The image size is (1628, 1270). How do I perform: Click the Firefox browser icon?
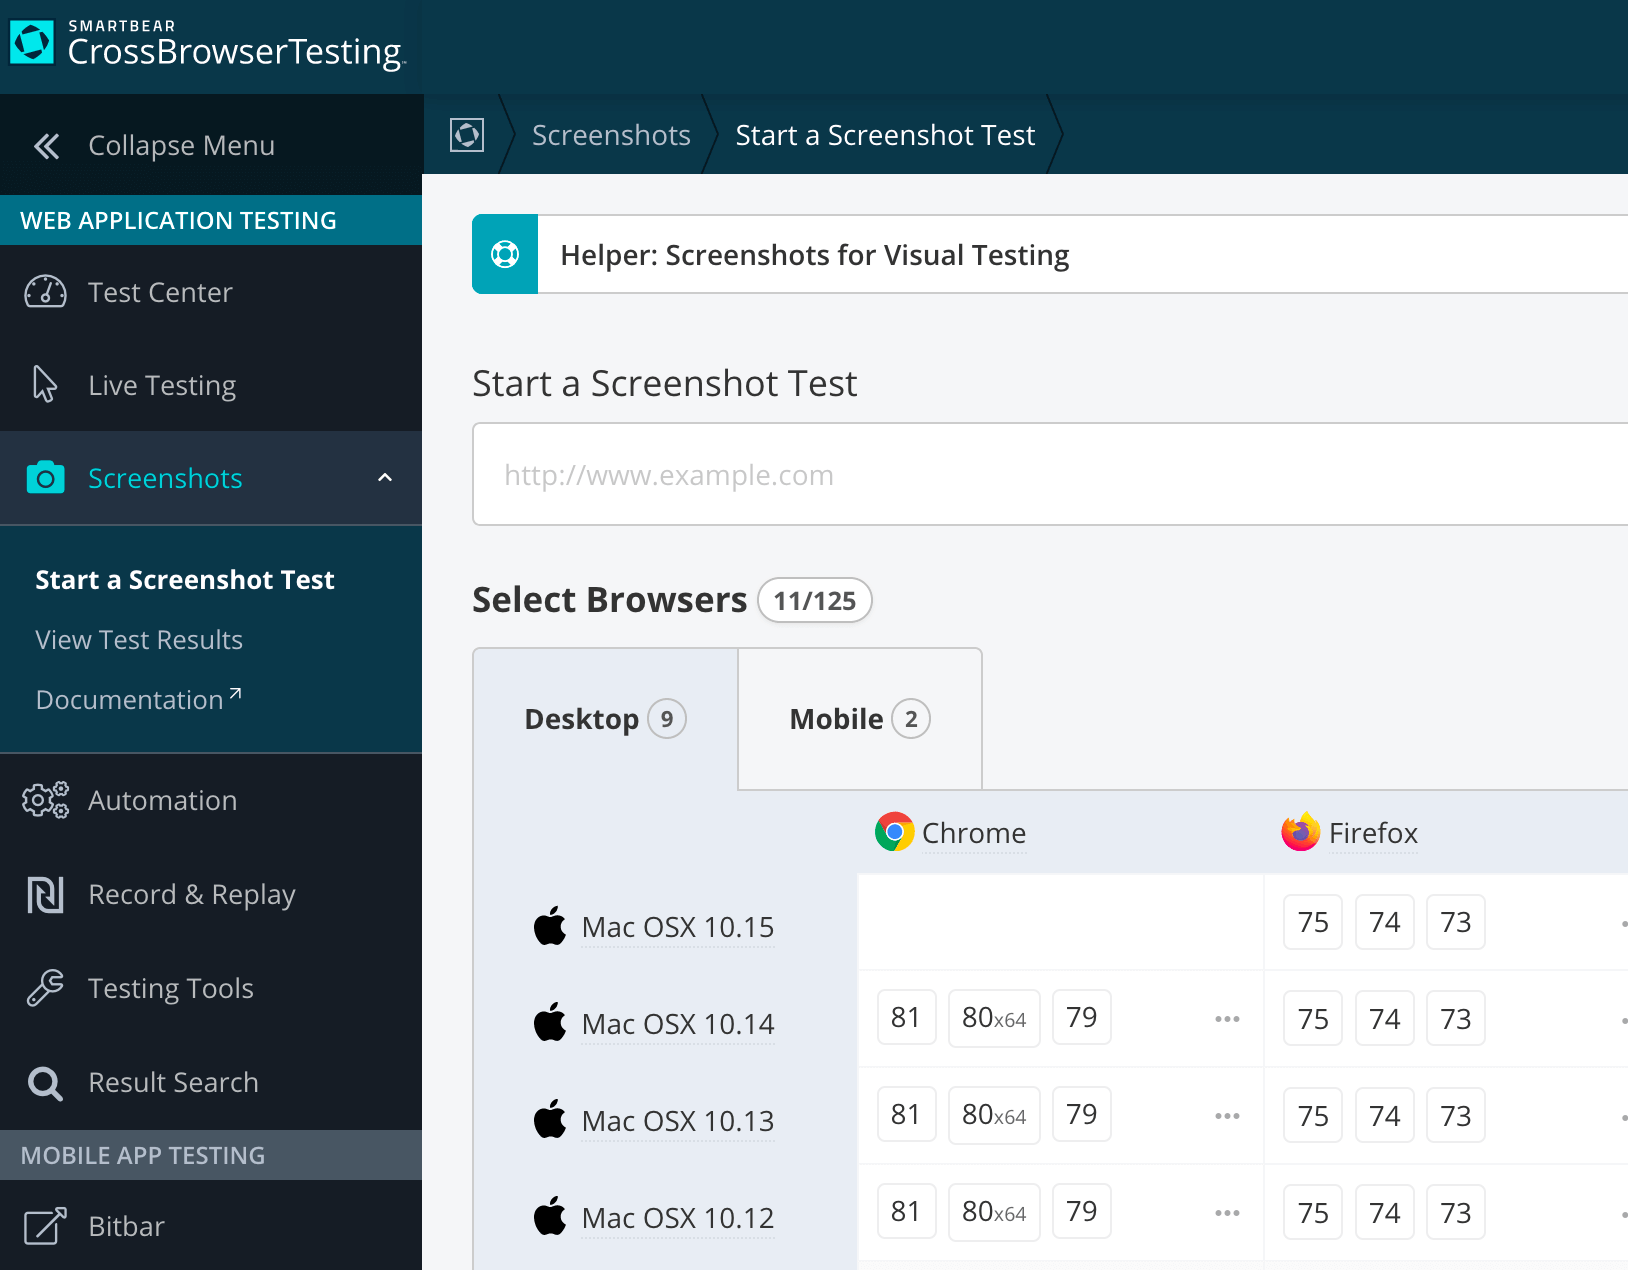coord(1300,832)
